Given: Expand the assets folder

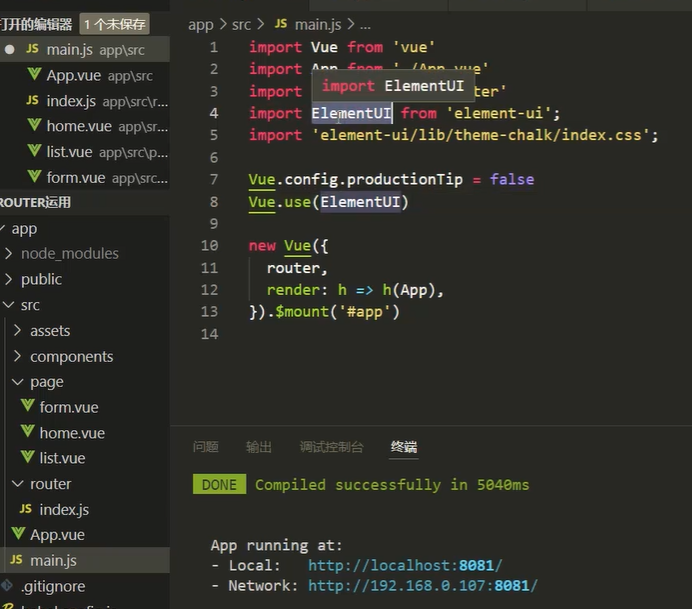Looking at the screenshot, I should tap(18, 331).
